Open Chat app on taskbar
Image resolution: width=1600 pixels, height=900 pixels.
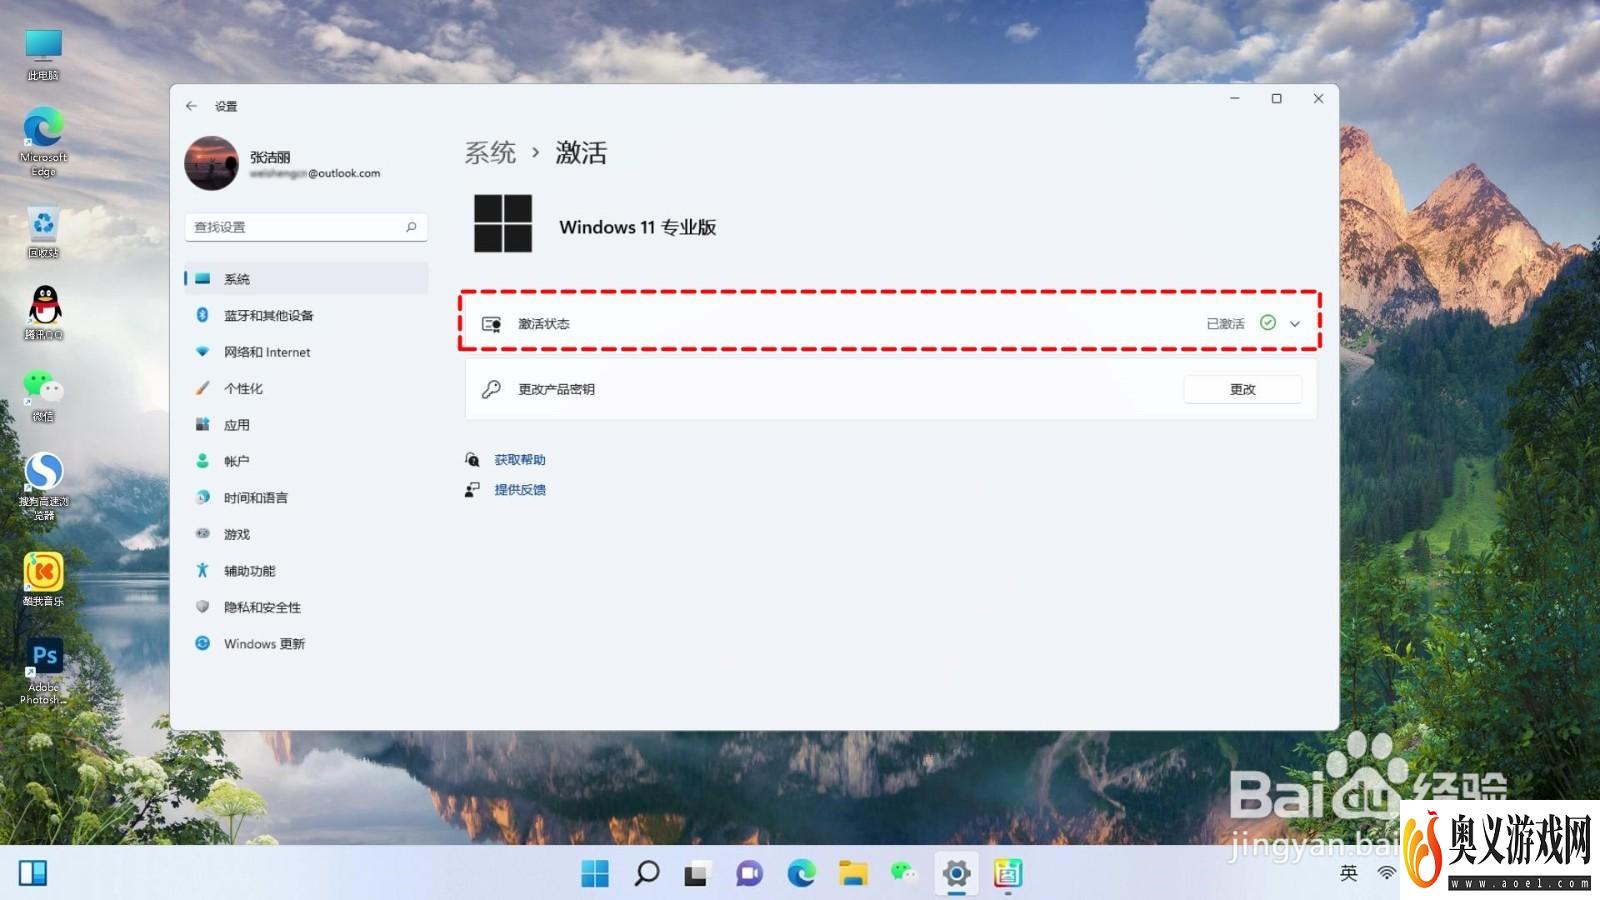click(x=749, y=873)
